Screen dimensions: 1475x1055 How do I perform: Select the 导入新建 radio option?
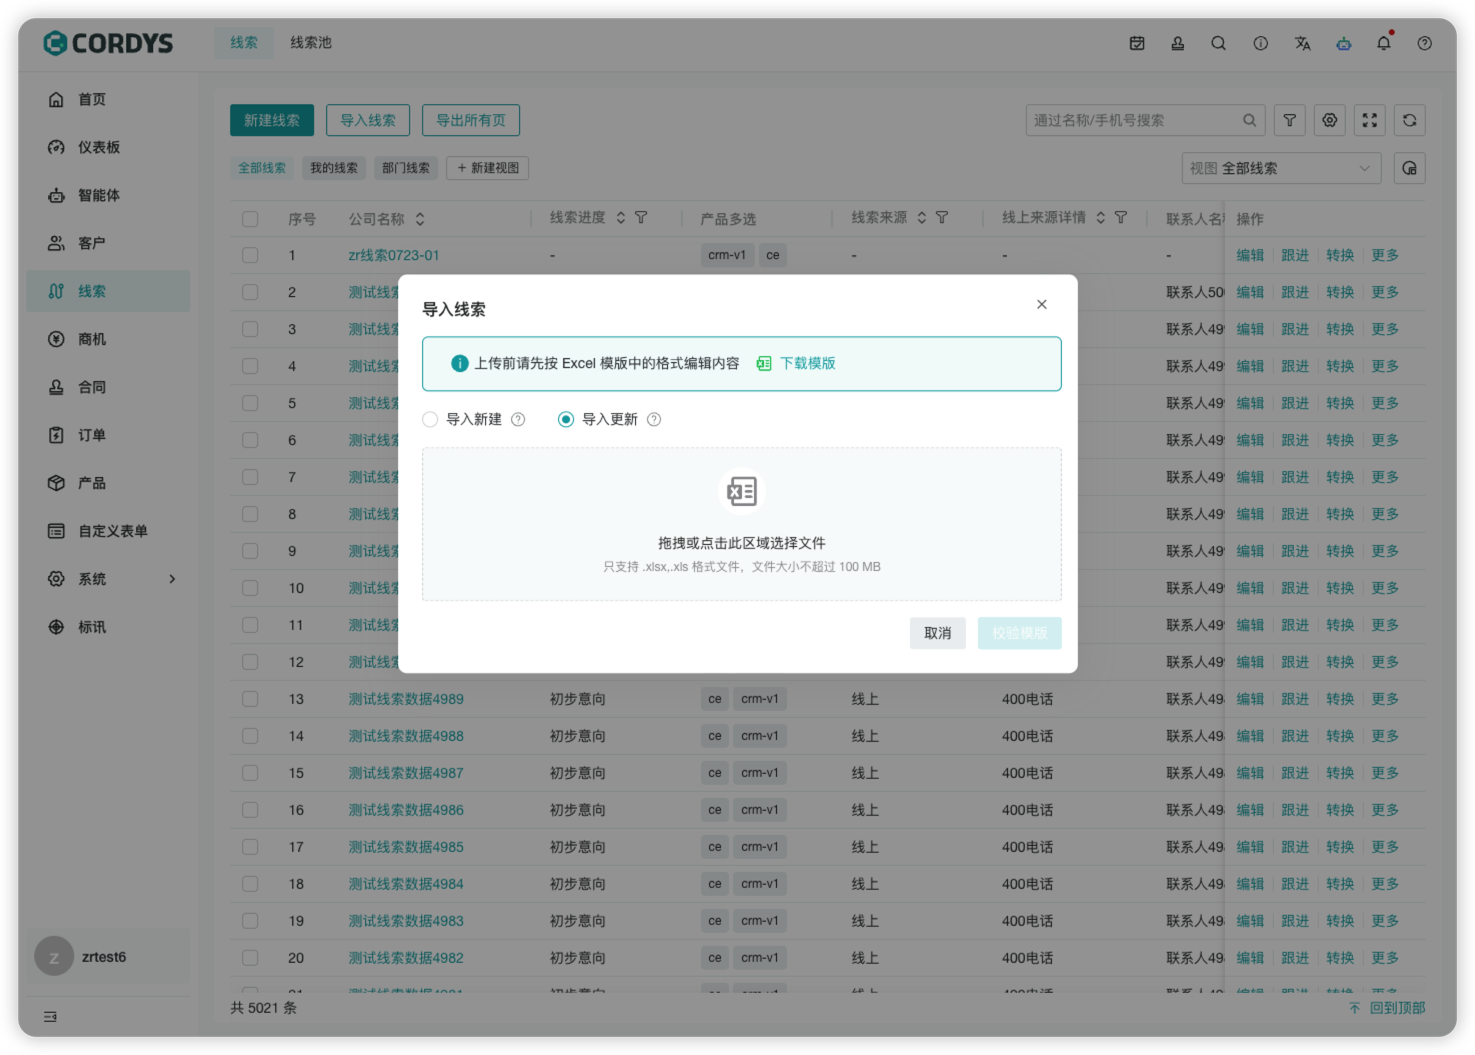click(430, 419)
